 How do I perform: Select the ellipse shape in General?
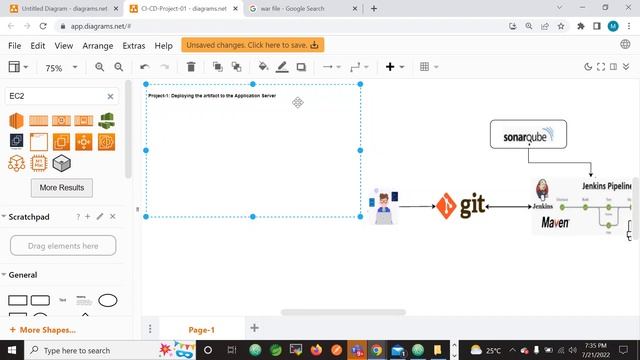tap(108, 300)
